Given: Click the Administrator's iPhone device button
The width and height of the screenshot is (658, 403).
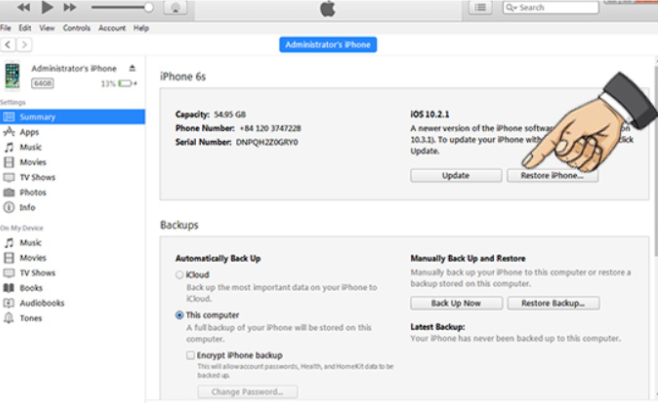Looking at the screenshot, I should tap(328, 44).
